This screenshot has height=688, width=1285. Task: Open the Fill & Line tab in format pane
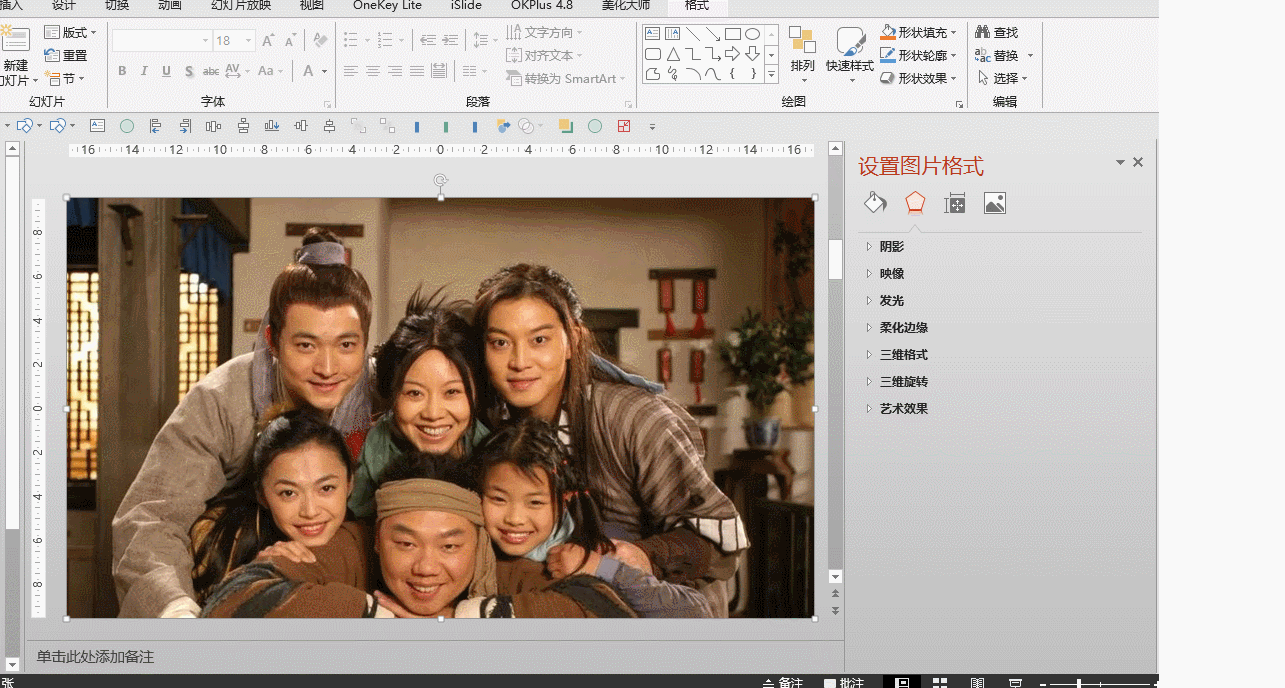pos(875,203)
